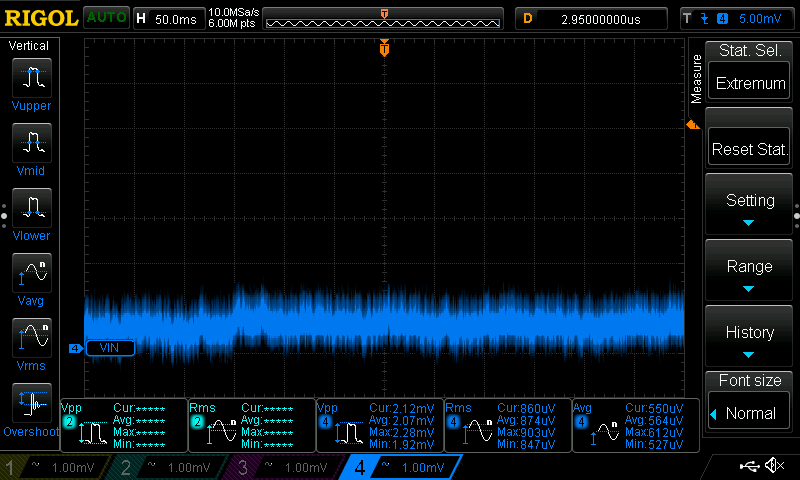Click the Vpp channel 4 waveform icon
Screen dimensions: 800x480
349,433
